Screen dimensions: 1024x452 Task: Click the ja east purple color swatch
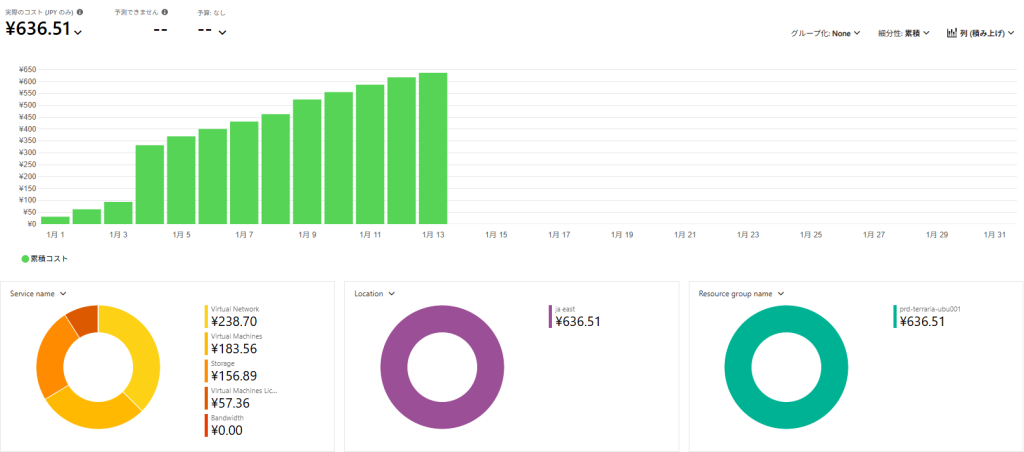551,316
